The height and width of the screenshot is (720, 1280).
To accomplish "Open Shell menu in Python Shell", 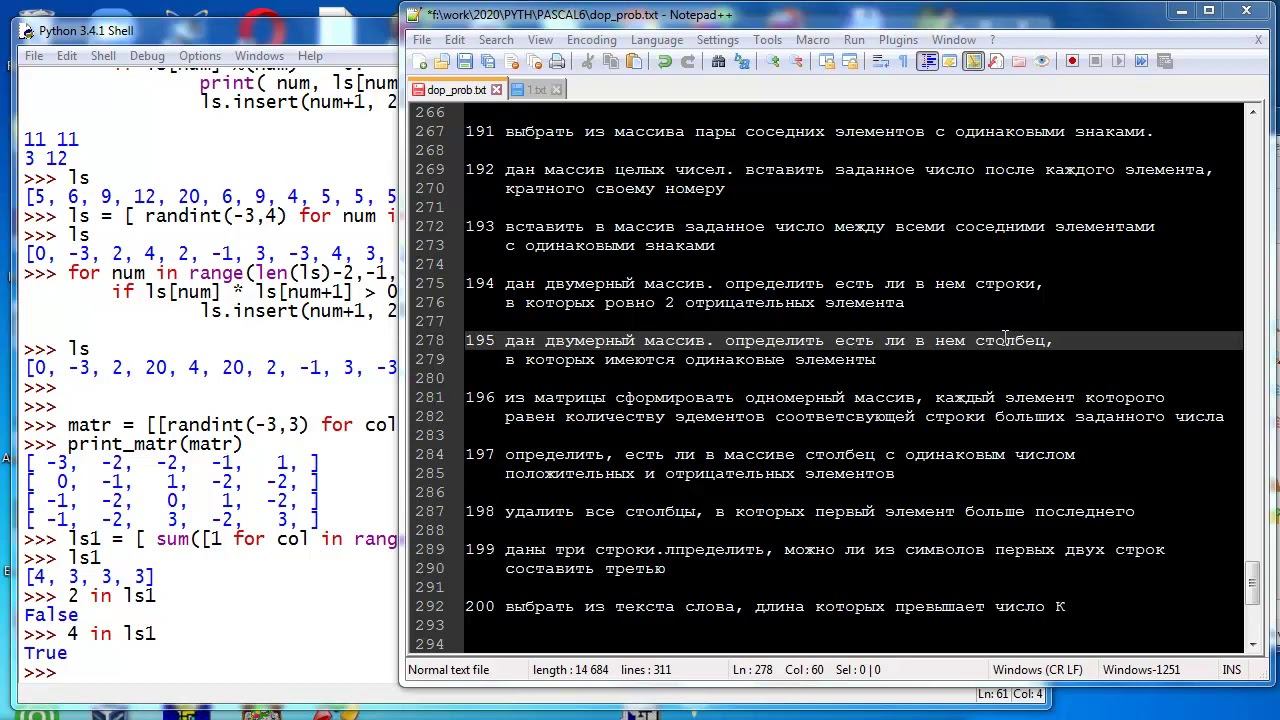I will [x=104, y=56].
